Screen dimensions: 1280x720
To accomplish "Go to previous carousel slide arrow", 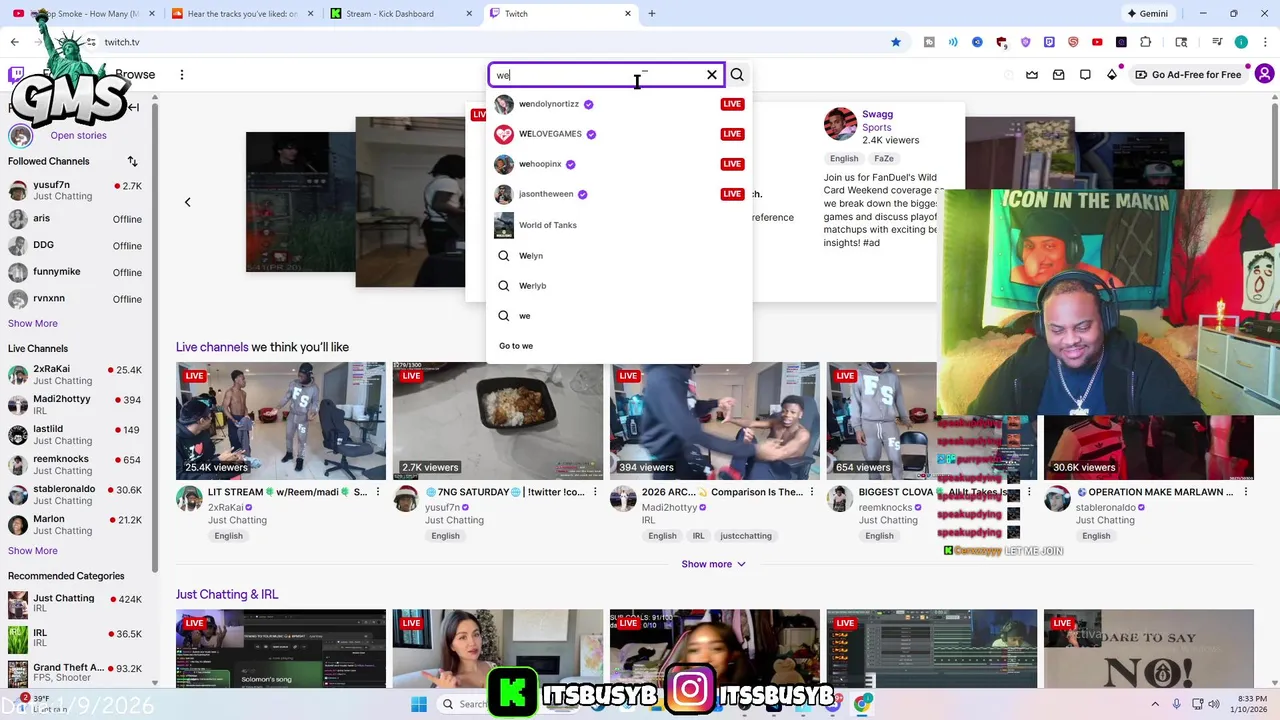I will click(x=187, y=202).
